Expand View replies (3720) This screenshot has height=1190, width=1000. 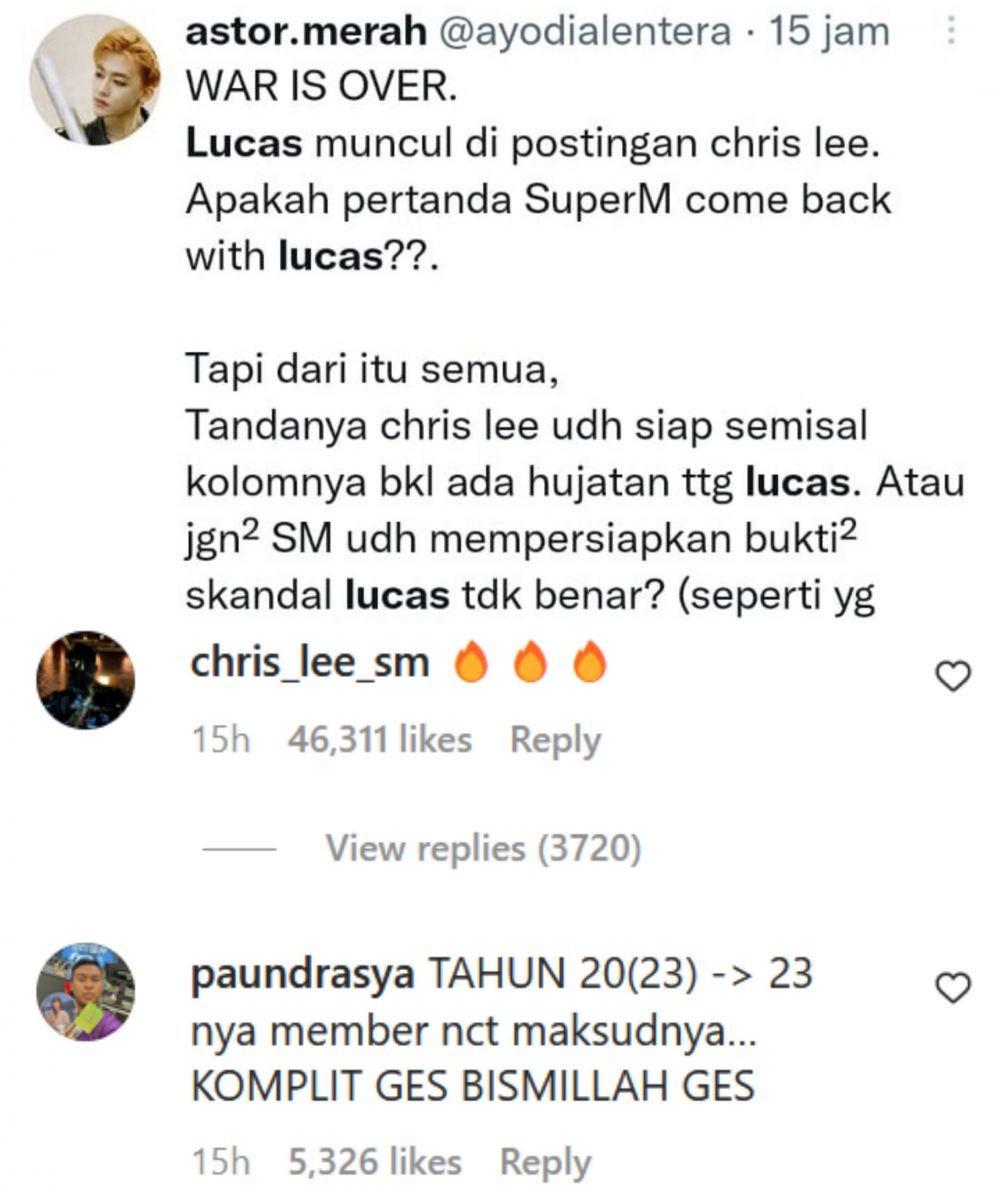(x=483, y=848)
